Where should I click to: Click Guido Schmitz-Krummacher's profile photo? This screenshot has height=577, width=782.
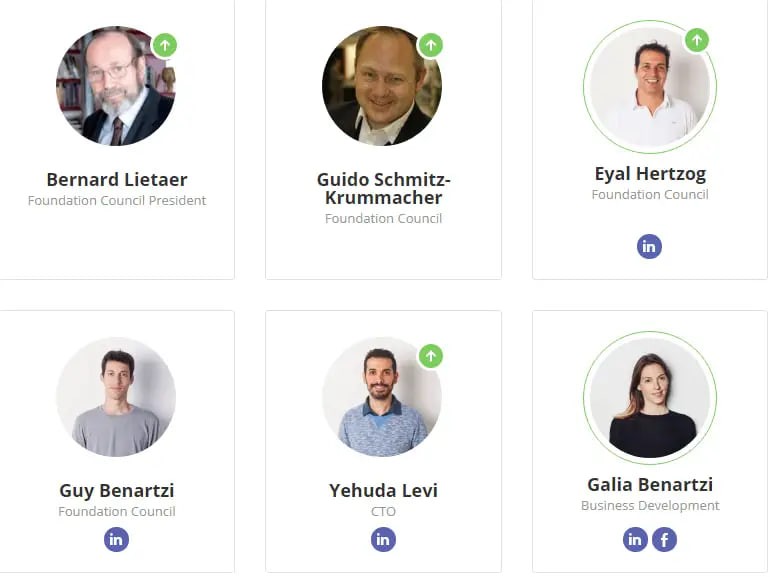382,86
